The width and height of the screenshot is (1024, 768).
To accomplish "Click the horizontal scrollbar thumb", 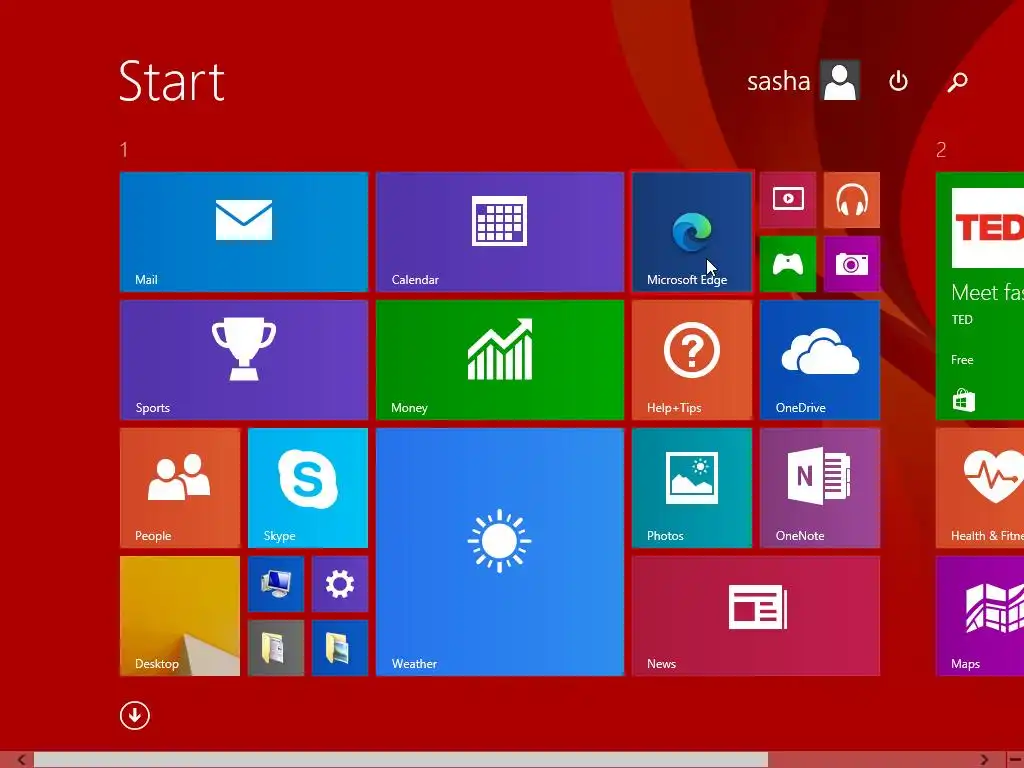I will click(400, 760).
